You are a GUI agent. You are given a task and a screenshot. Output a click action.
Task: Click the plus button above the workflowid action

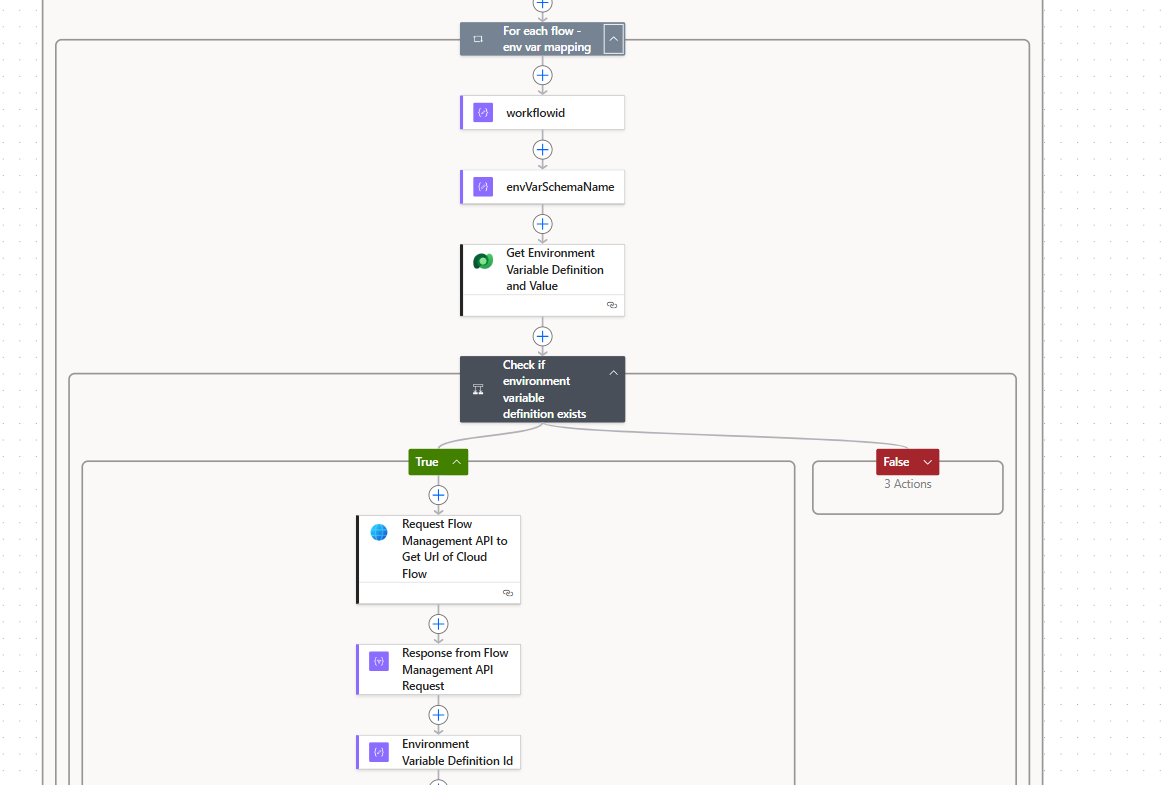pos(542,75)
